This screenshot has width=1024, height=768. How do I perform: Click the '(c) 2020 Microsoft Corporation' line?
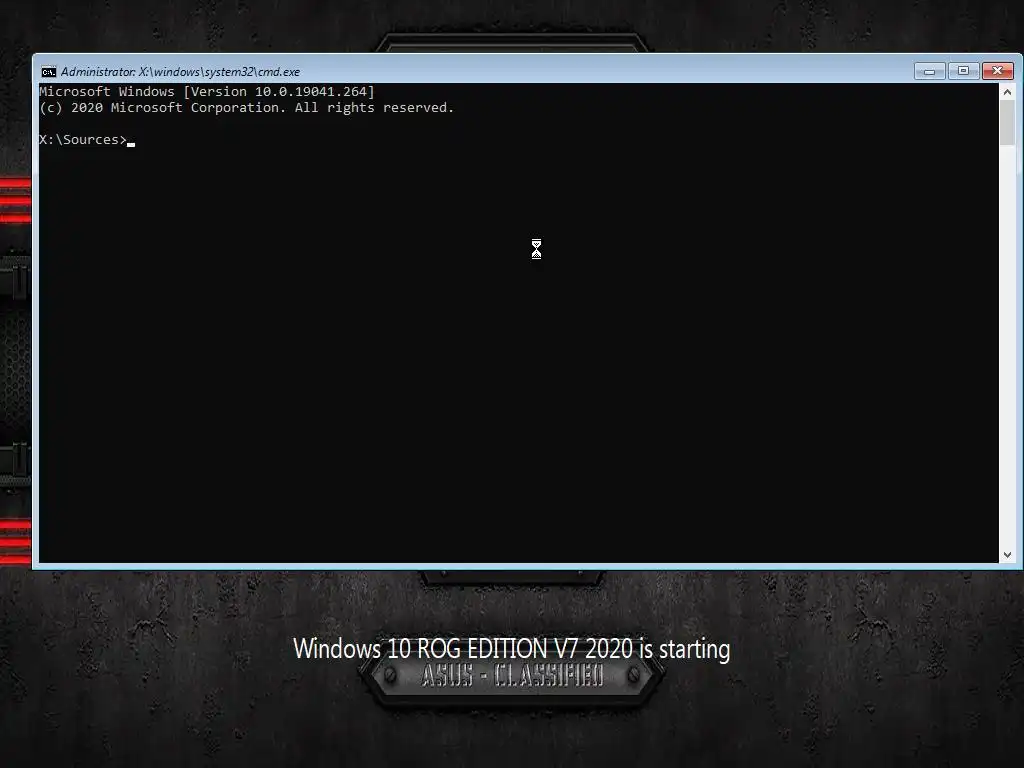pos(246,108)
